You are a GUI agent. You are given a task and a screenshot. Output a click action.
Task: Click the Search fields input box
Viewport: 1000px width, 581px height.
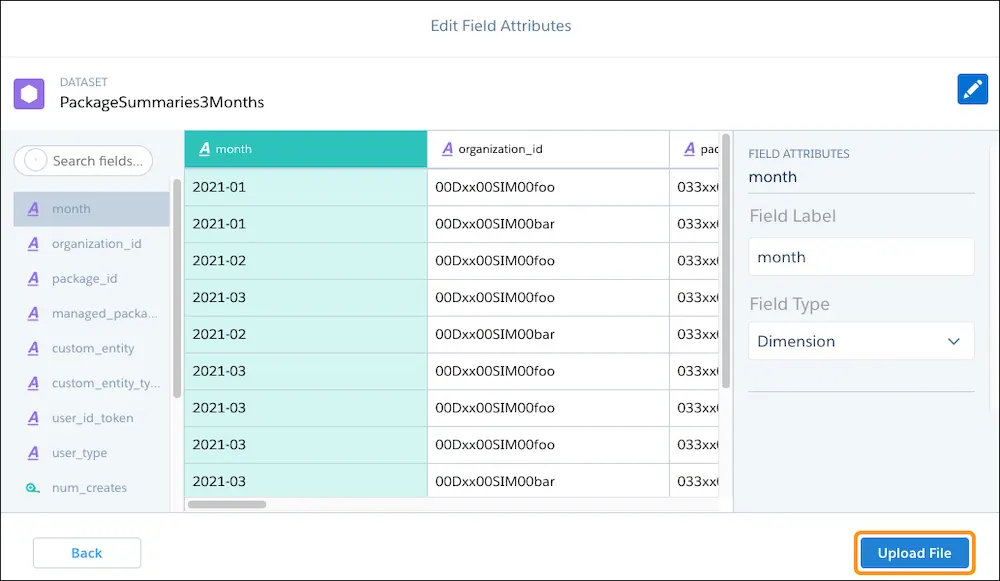tap(84, 161)
